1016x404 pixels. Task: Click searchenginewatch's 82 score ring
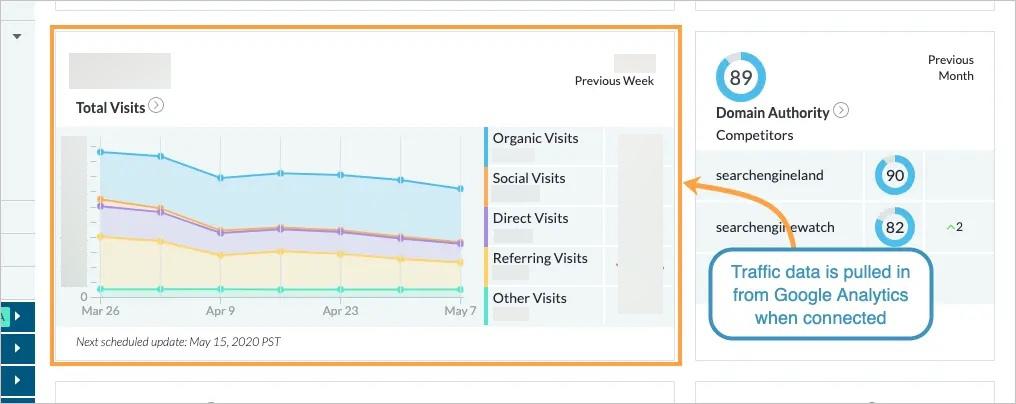895,227
